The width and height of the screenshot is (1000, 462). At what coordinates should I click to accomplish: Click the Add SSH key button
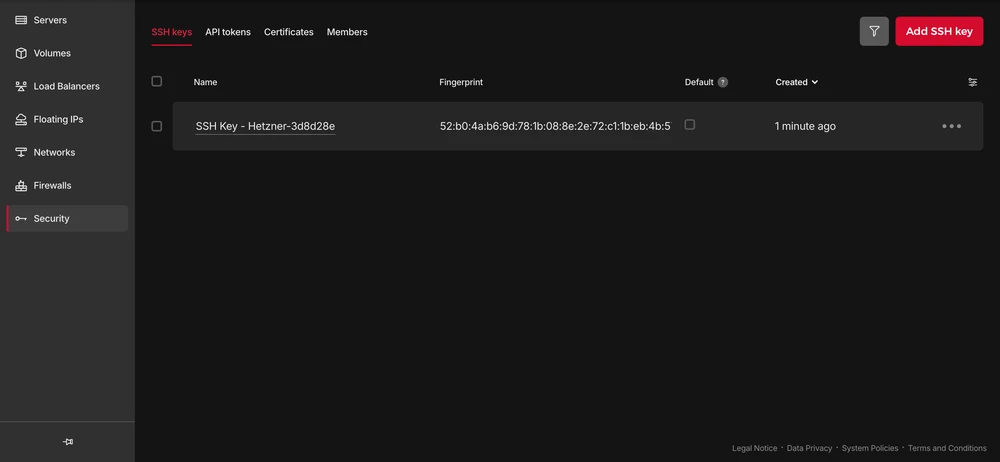tap(939, 31)
